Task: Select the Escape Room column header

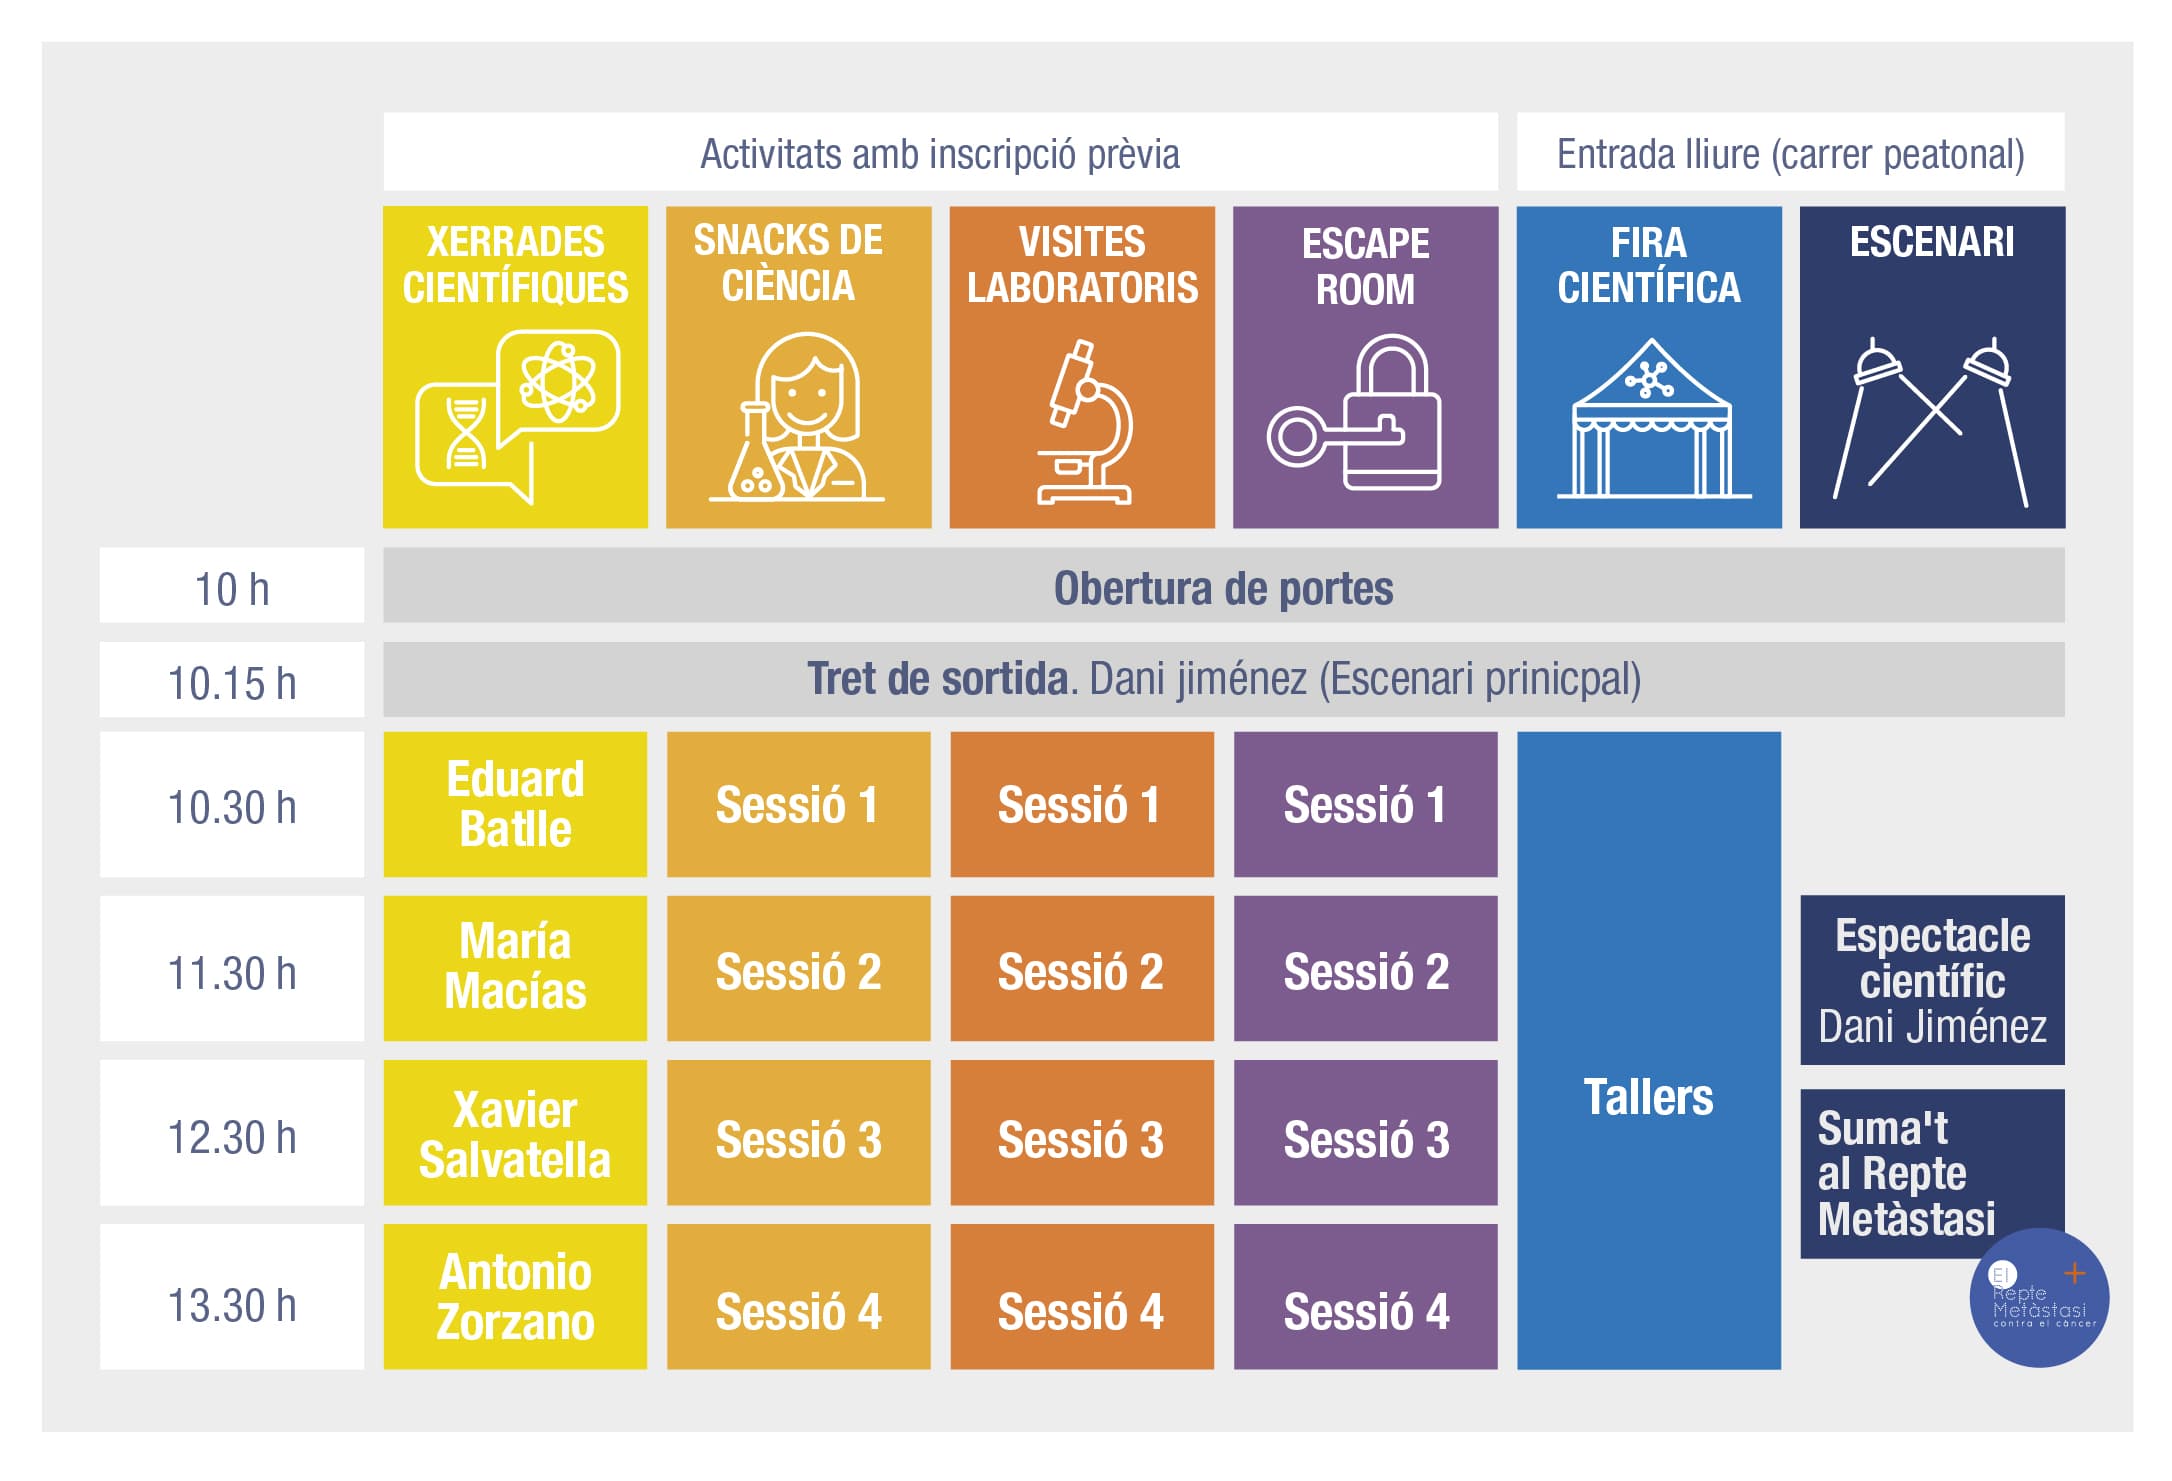Action: (x=1365, y=266)
